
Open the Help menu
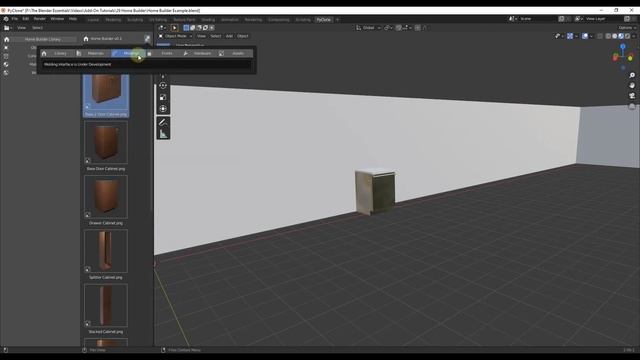coord(73,19)
